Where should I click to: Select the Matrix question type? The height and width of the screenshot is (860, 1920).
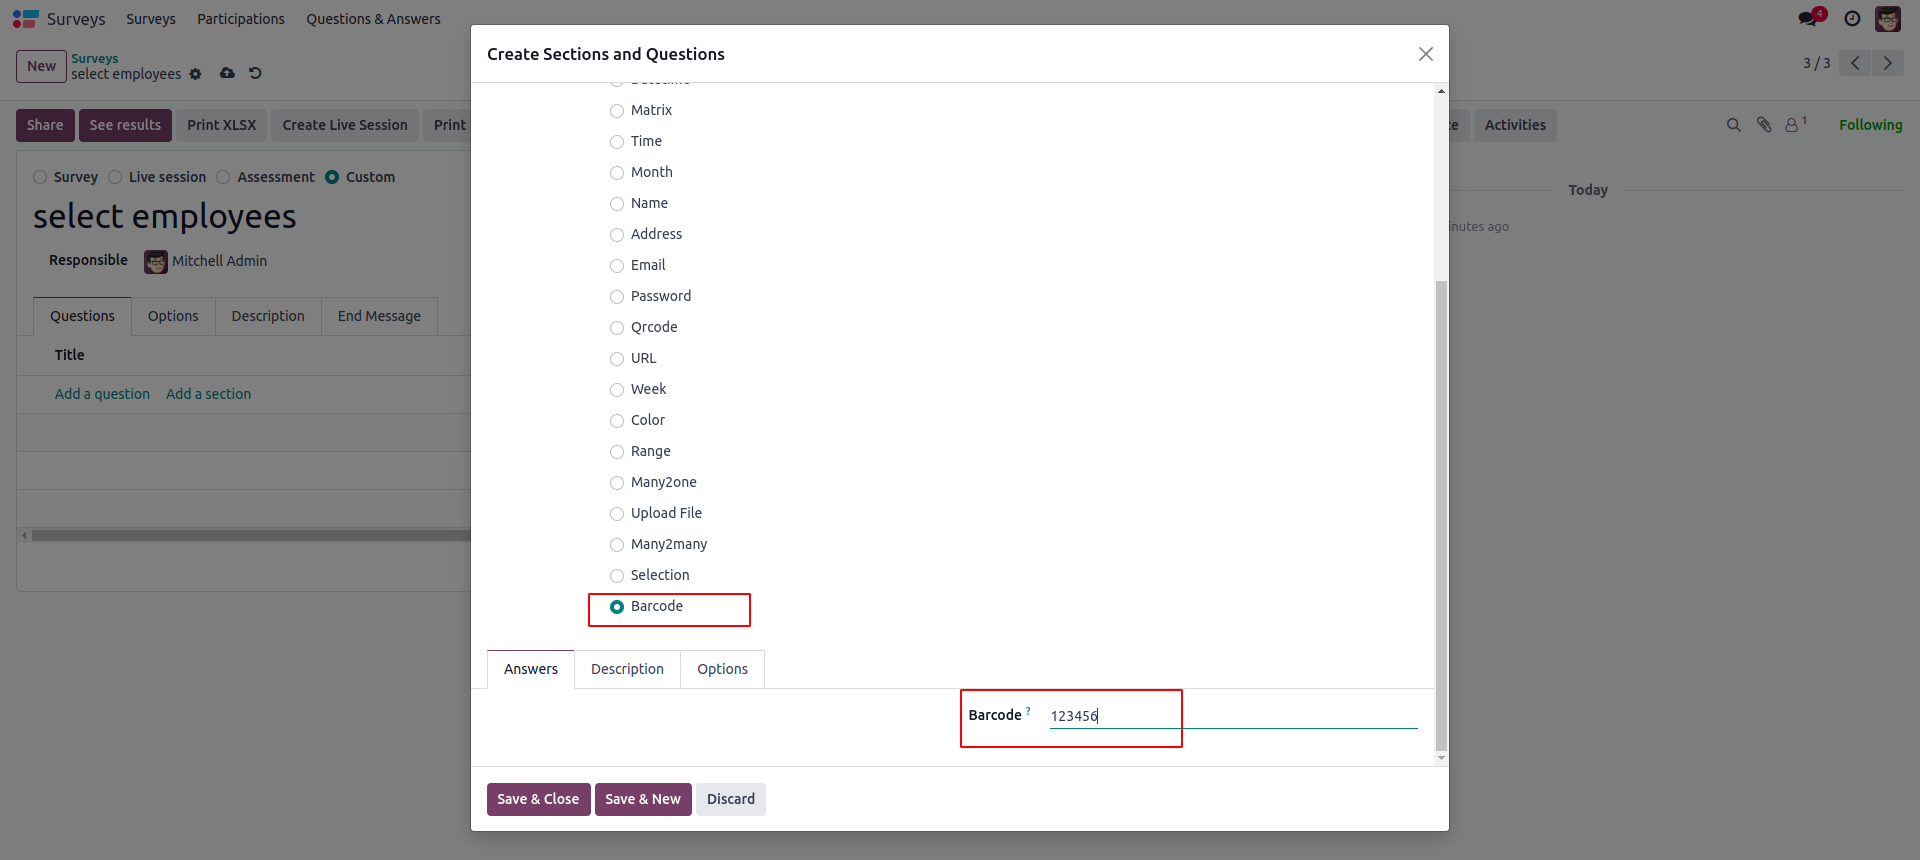[617, 111]
